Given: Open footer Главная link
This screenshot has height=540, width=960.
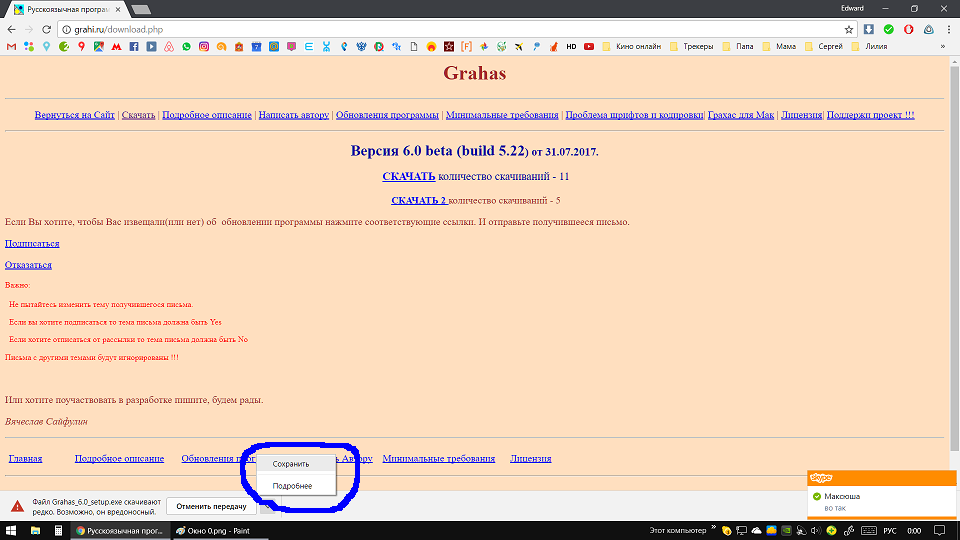Looking at the screenshot, I should tap(25, 459).
